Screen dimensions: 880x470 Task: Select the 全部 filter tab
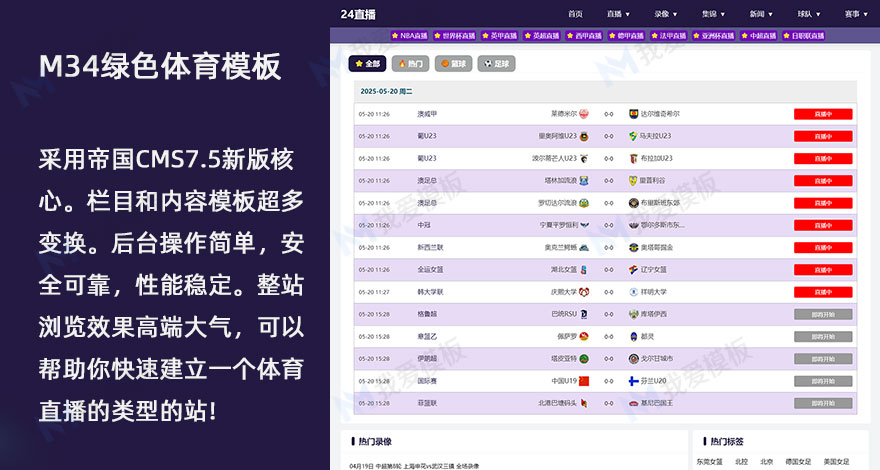click(367, 63)
